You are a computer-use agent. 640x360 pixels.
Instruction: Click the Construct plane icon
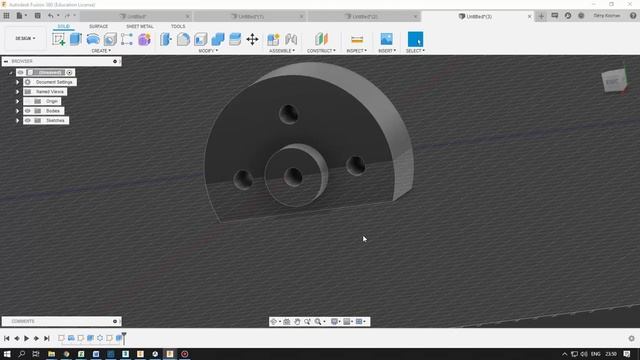[x=321, y=39]
